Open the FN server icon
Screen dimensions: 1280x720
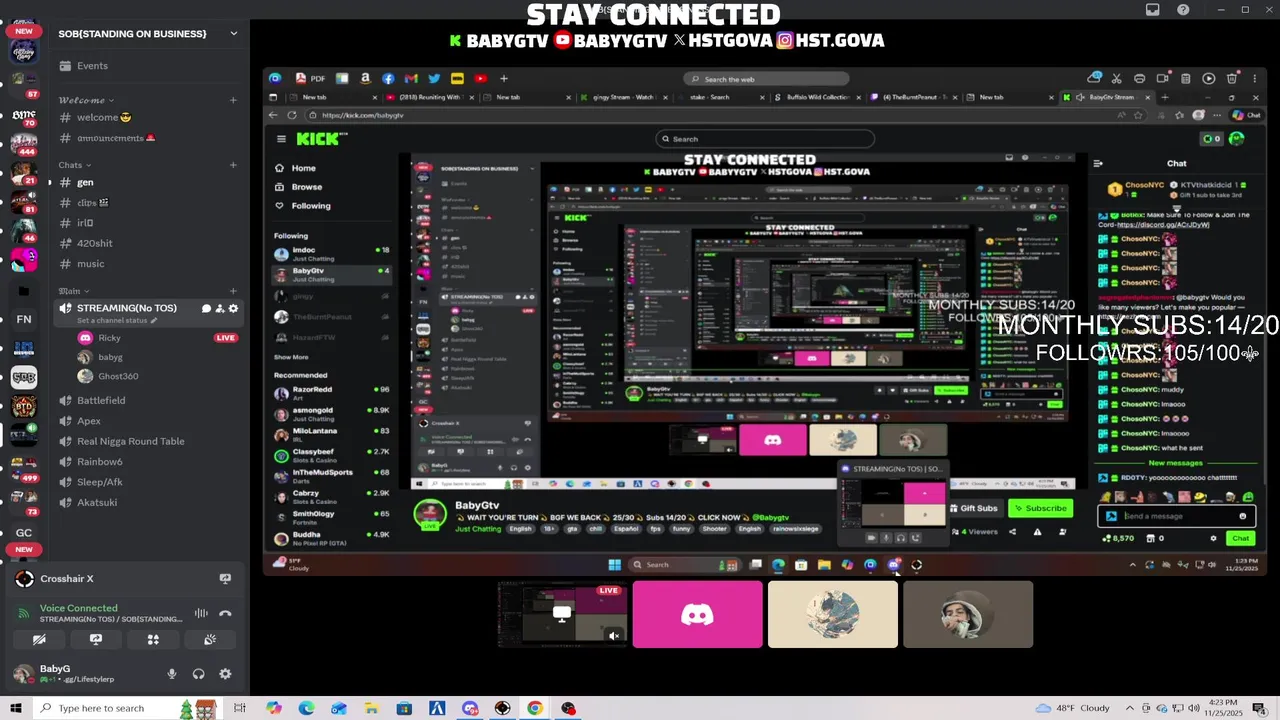point(24,319)
